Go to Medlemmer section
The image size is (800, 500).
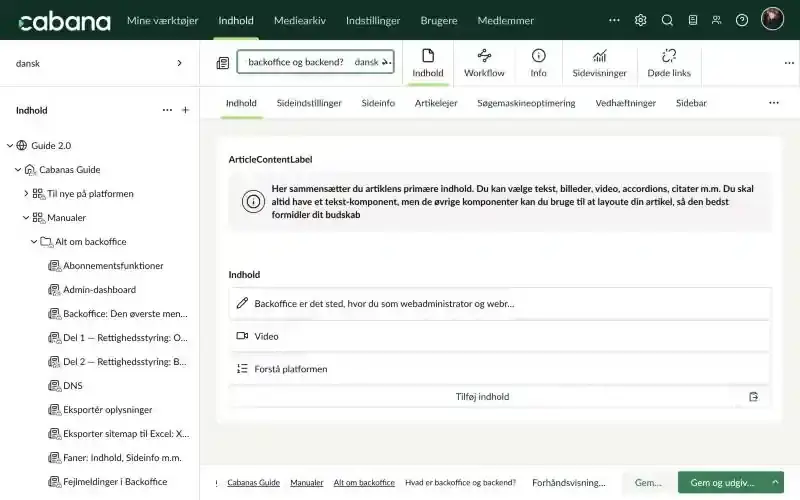pos(506,20)
